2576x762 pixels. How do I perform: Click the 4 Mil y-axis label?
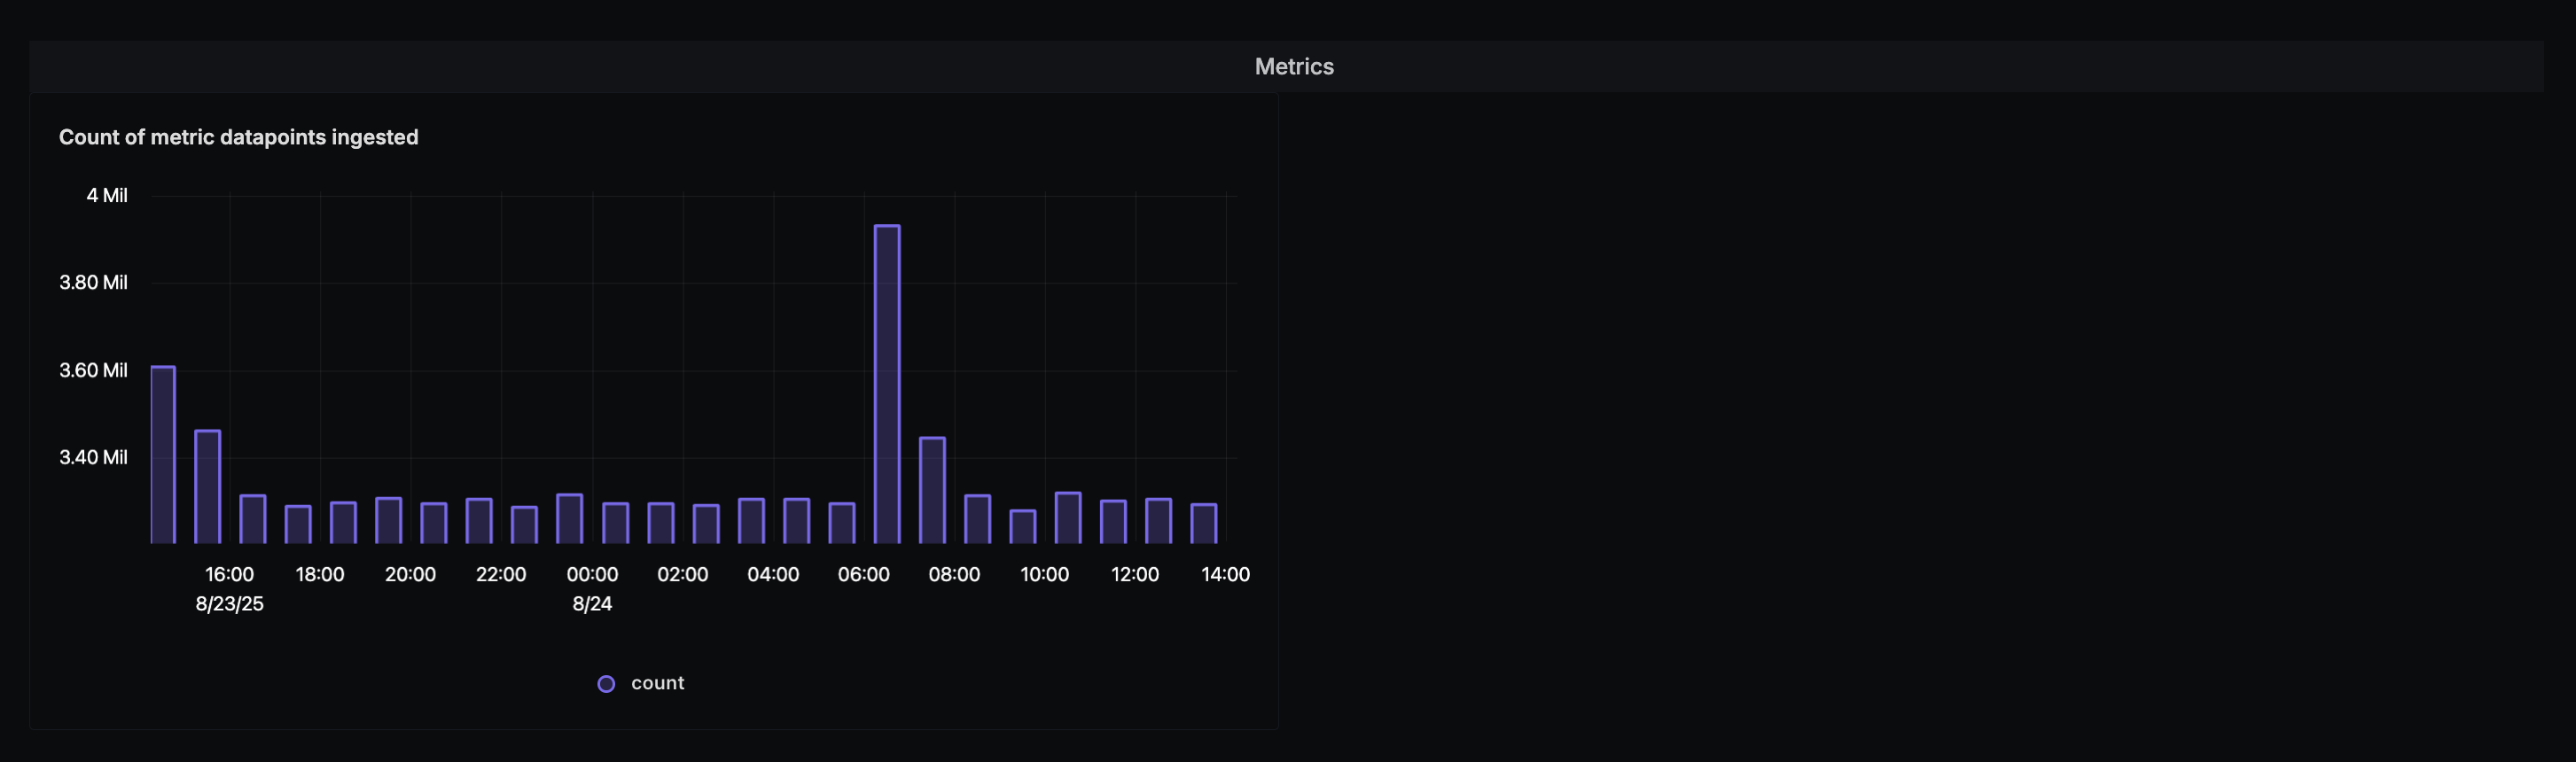(107, 195)
